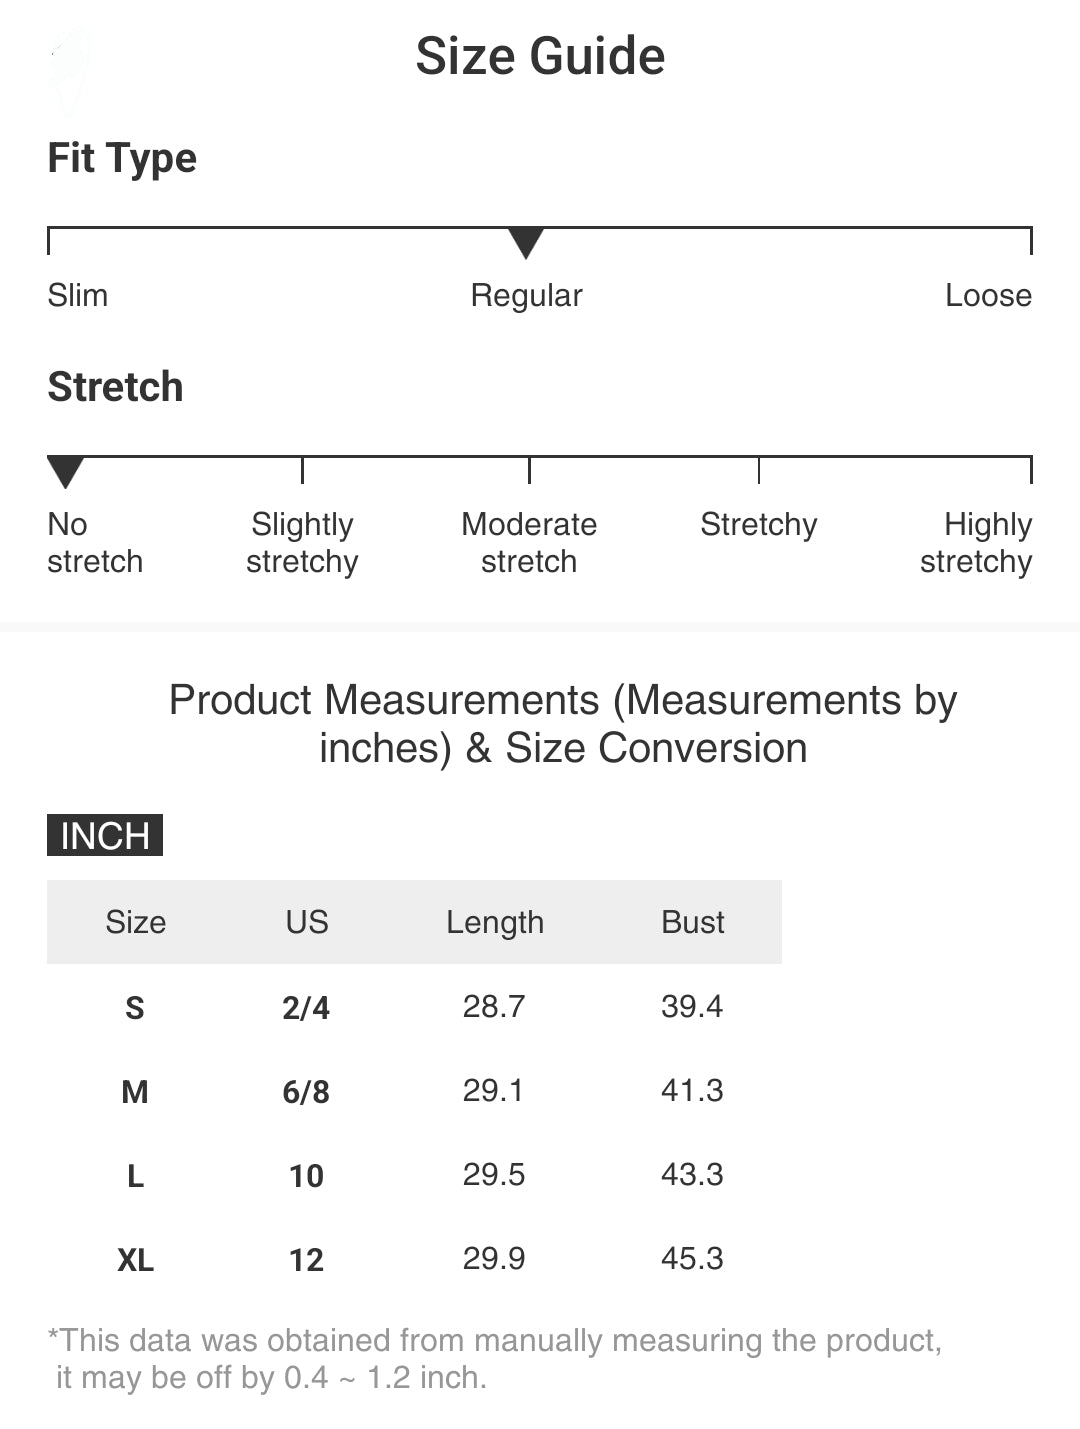
Task: Select the Moderate stretch label
Action: pos(529,542)
